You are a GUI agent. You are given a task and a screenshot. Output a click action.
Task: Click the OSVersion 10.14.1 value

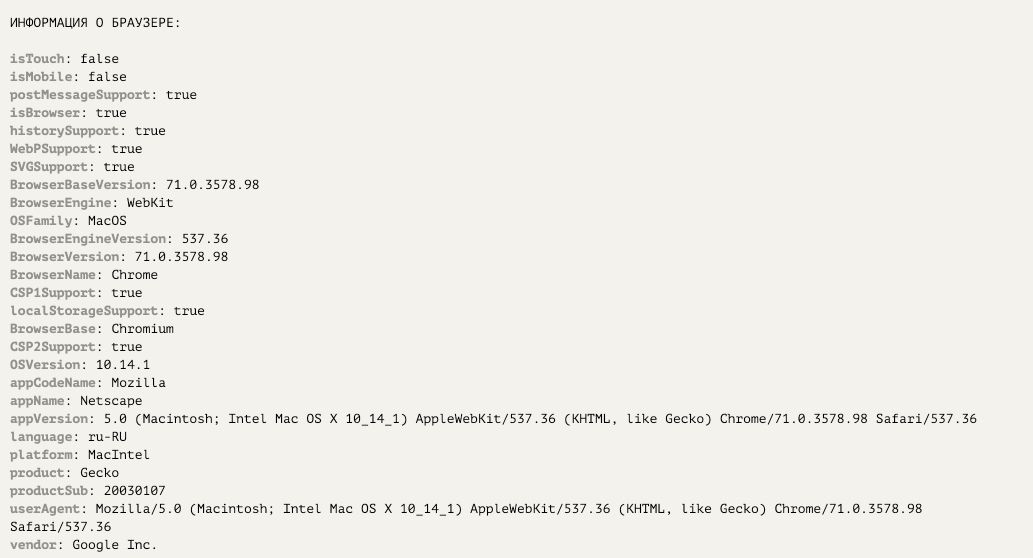click(123, 365)
